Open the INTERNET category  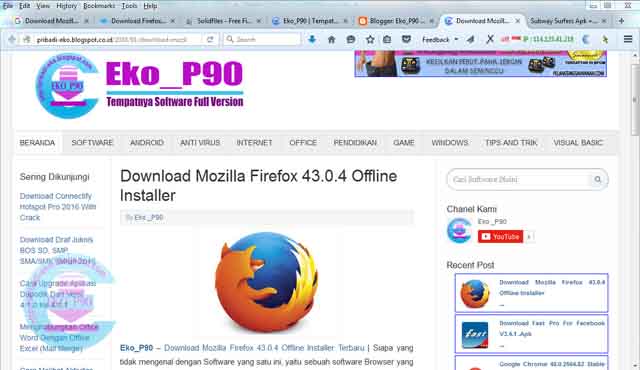coord(254,143)
